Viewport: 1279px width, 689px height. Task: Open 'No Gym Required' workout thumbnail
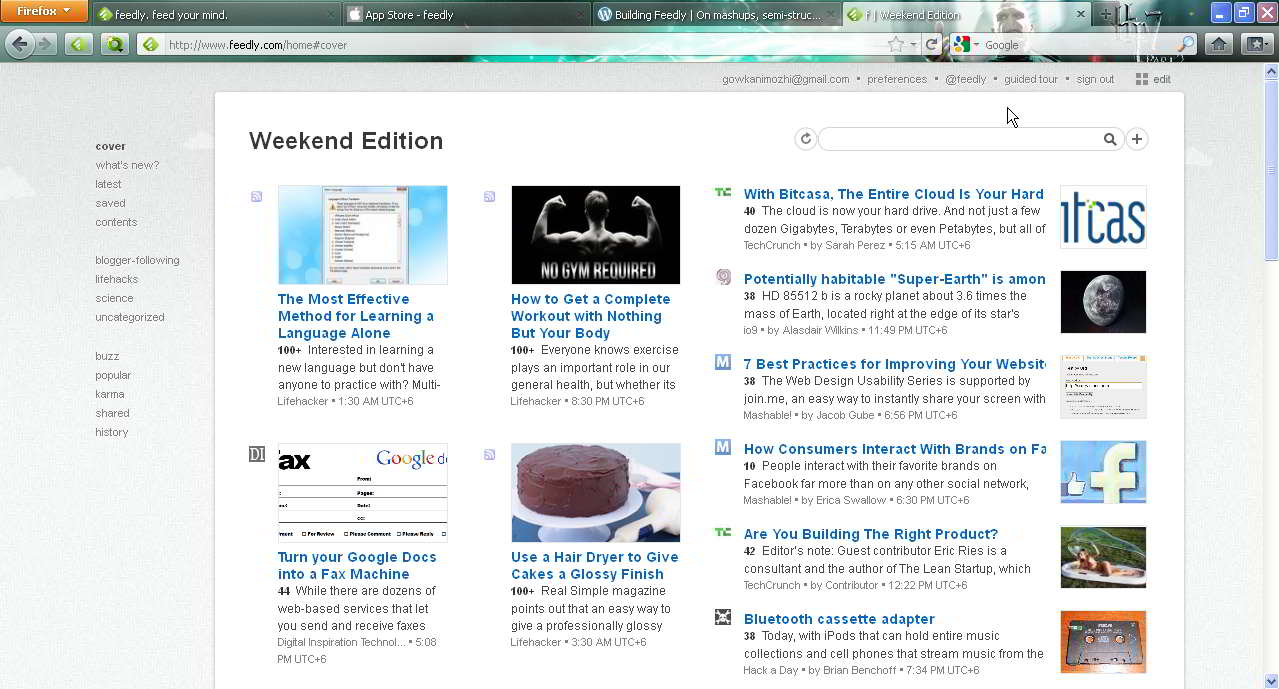coord(596,235)
